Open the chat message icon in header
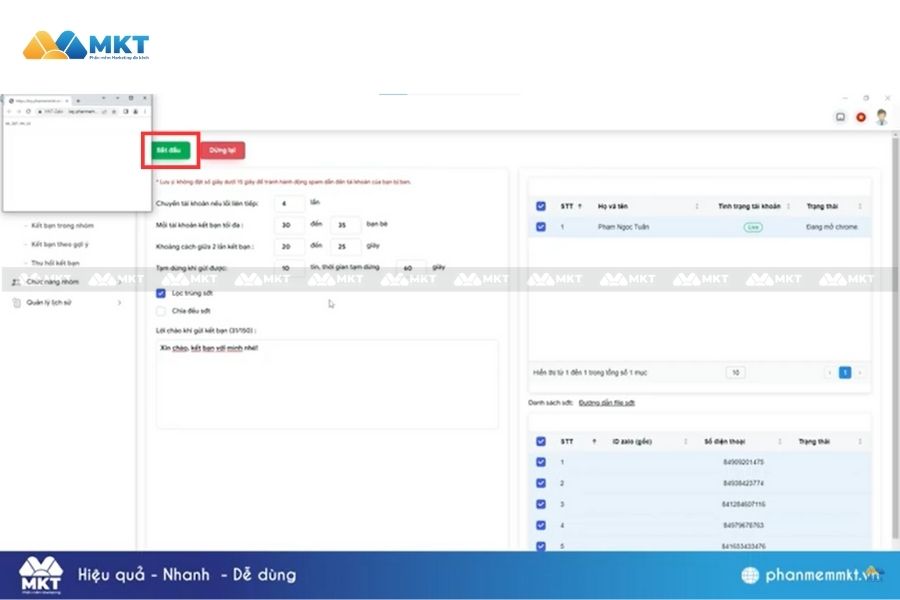The image size is (900, 600). point(841,117)
